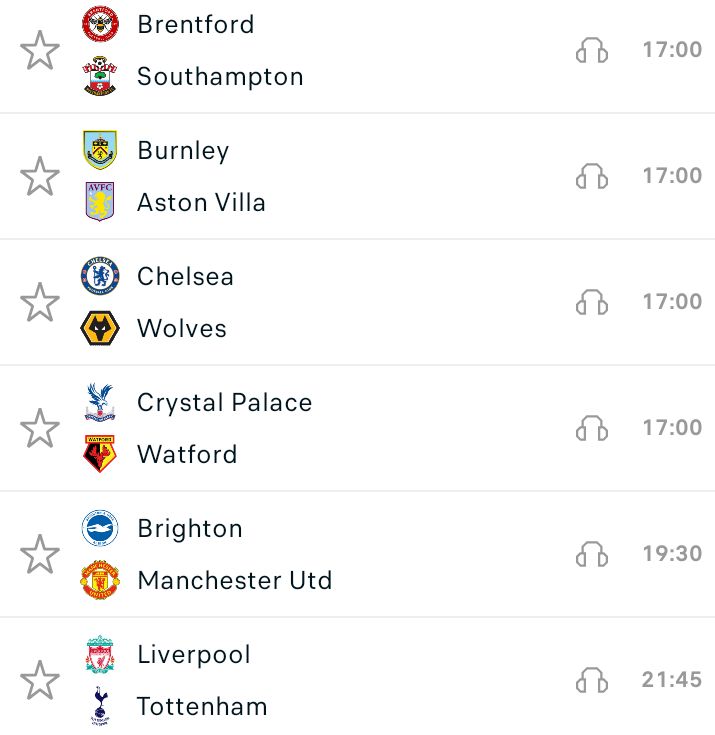Image resolution: width=715 pixels, height=735 pixels.
Task: Click the Chelsea club crest
Action: pyautogui.click(x=100, y=276)
